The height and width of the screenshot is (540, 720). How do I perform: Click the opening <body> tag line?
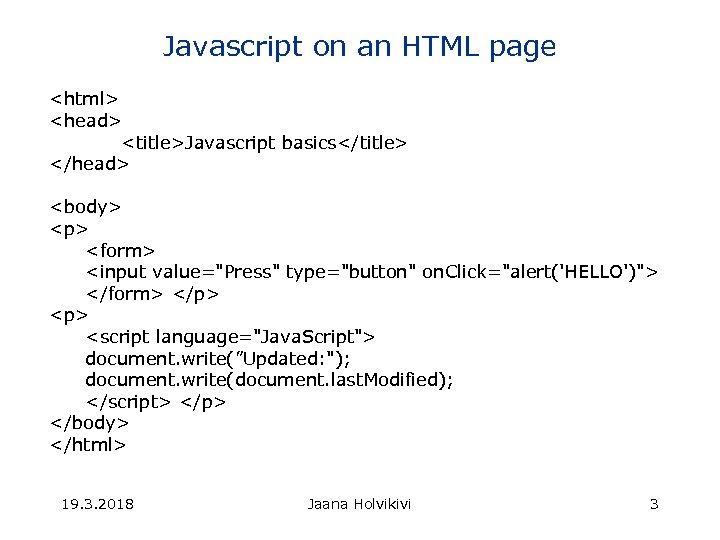click(x=85, y=207)
